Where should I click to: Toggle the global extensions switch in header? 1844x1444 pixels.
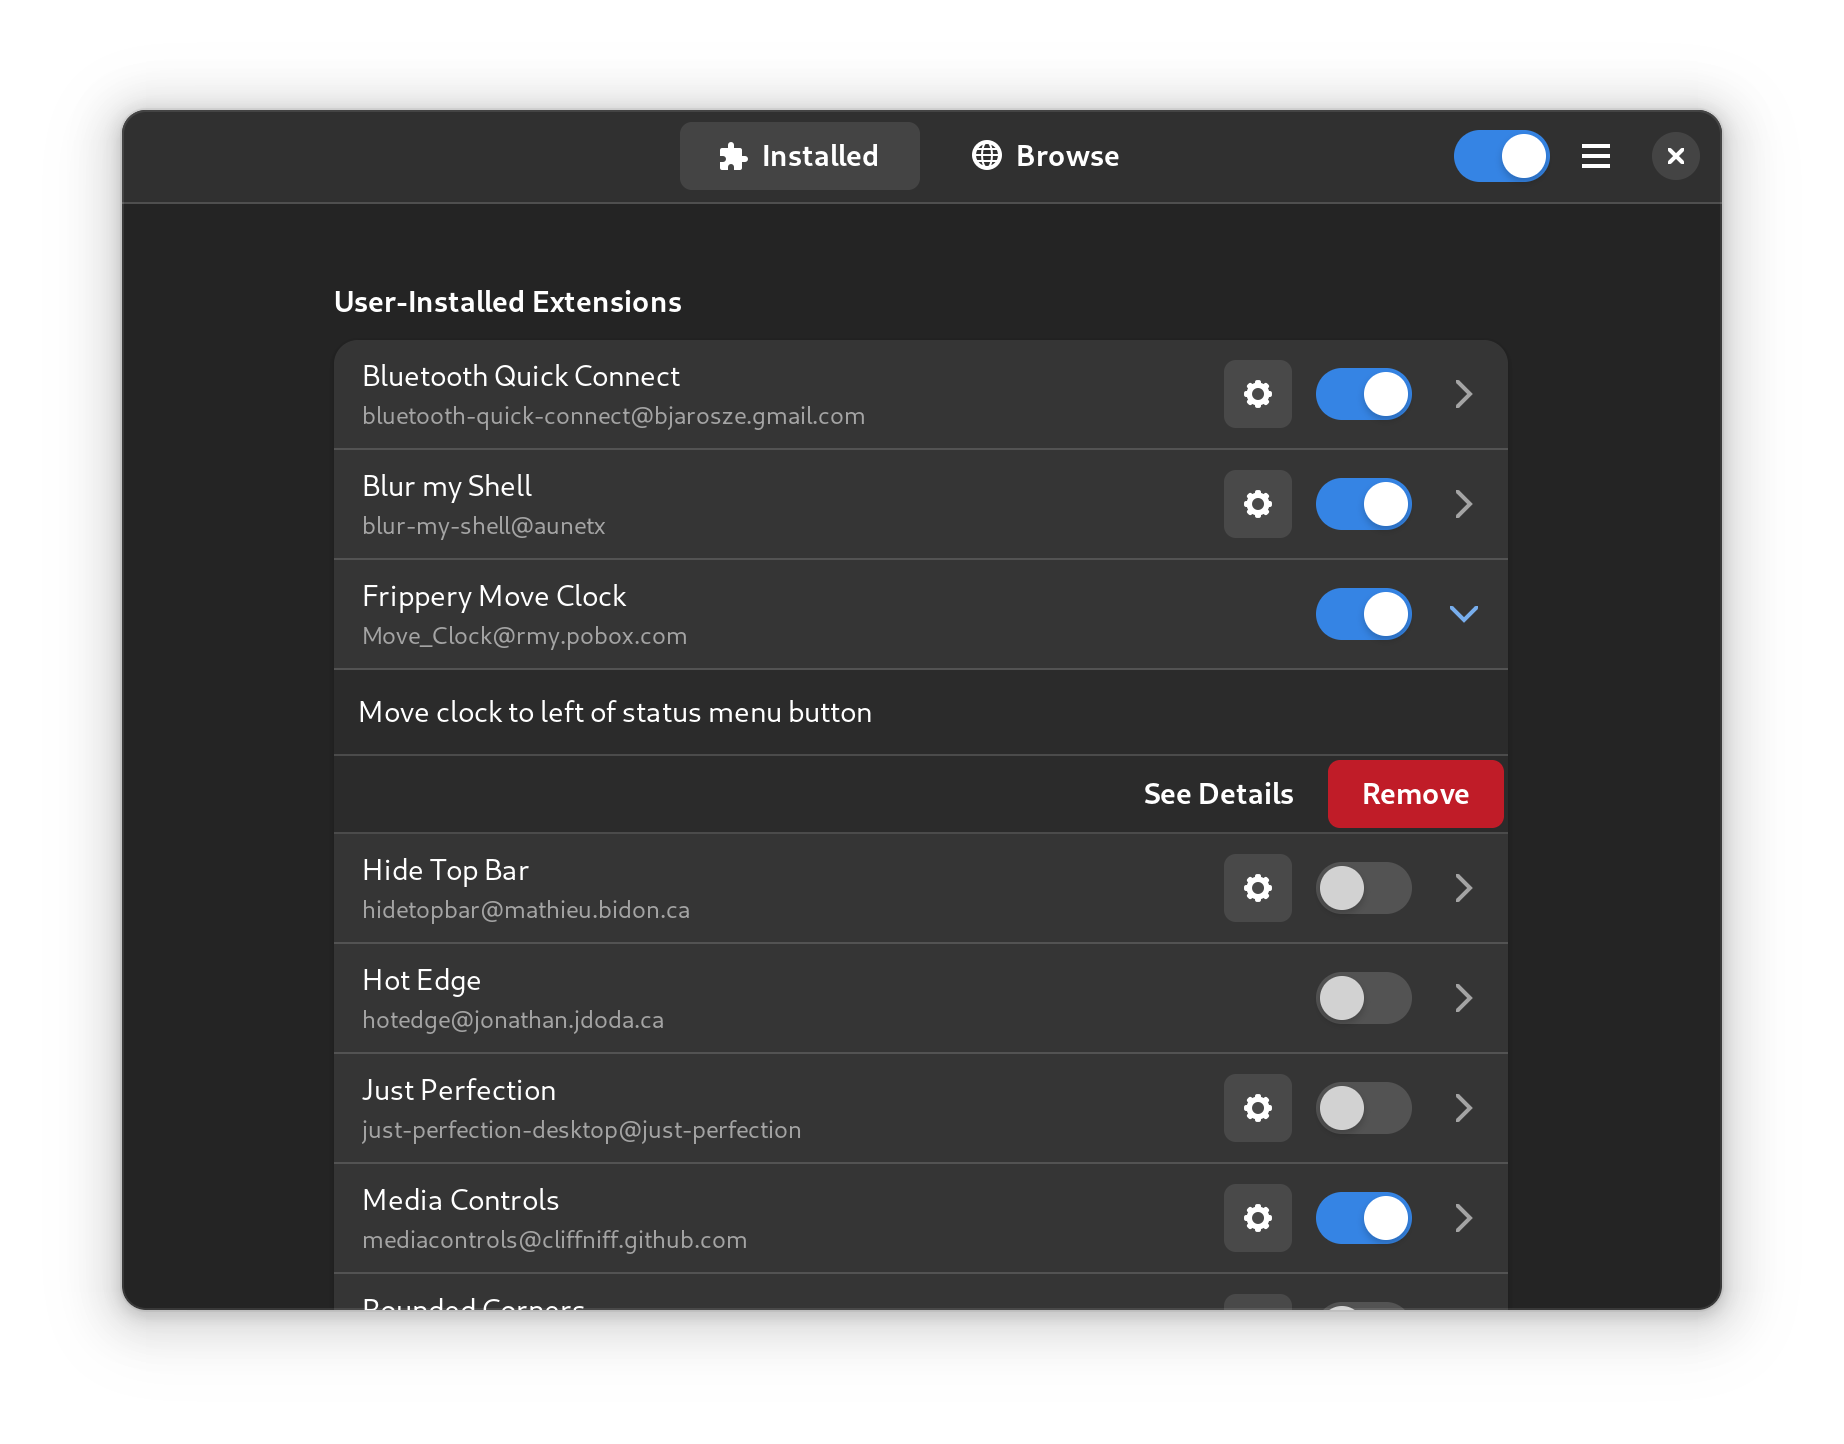coord(1501,156)
